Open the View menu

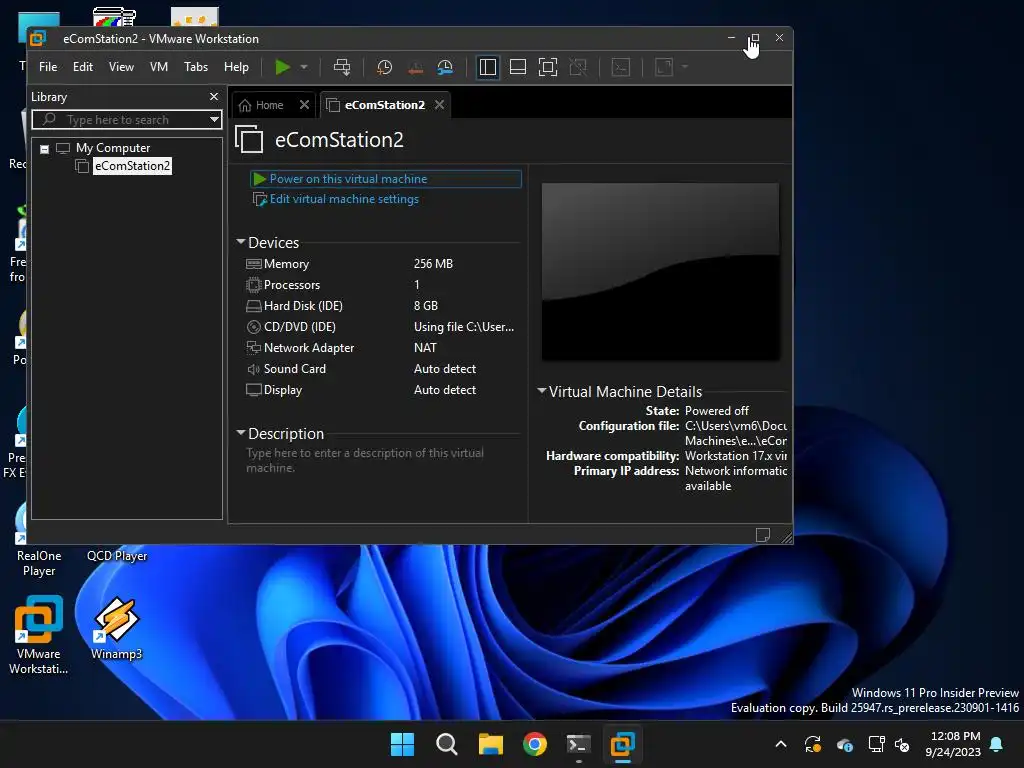tap(121, 67)
